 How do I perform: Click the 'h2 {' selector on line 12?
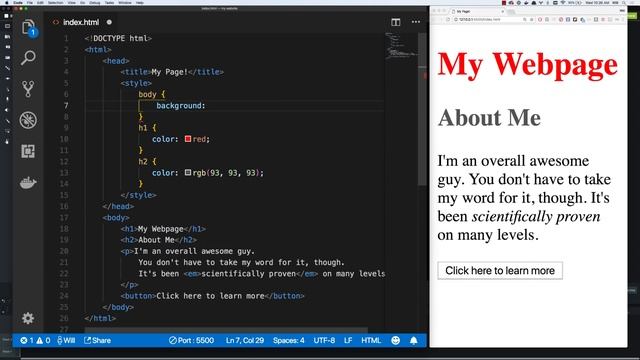pyautogui.click(x=147, y=161)
